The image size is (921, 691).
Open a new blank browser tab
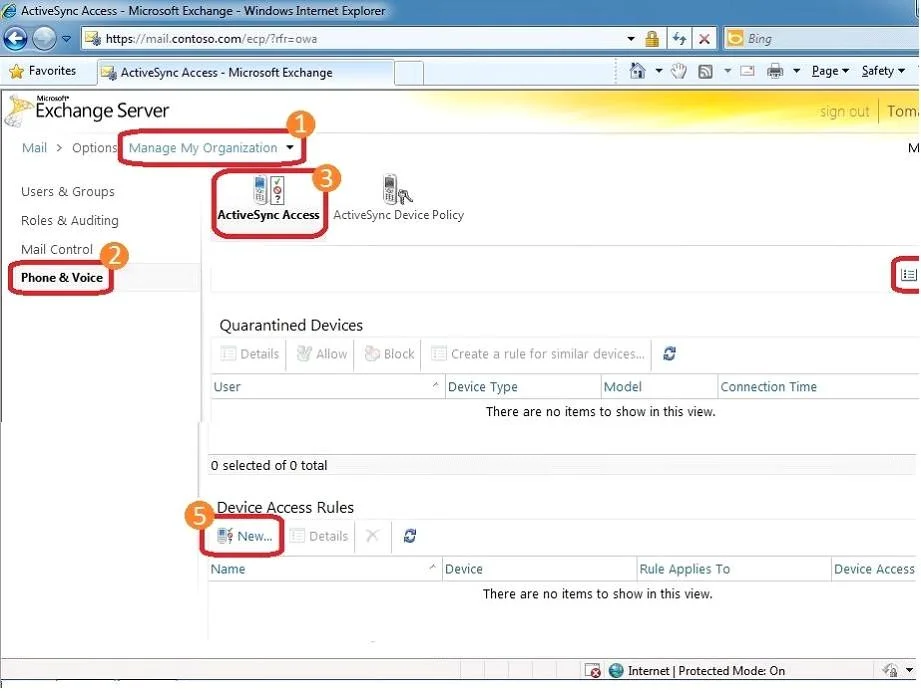click(x=409, y=73)
